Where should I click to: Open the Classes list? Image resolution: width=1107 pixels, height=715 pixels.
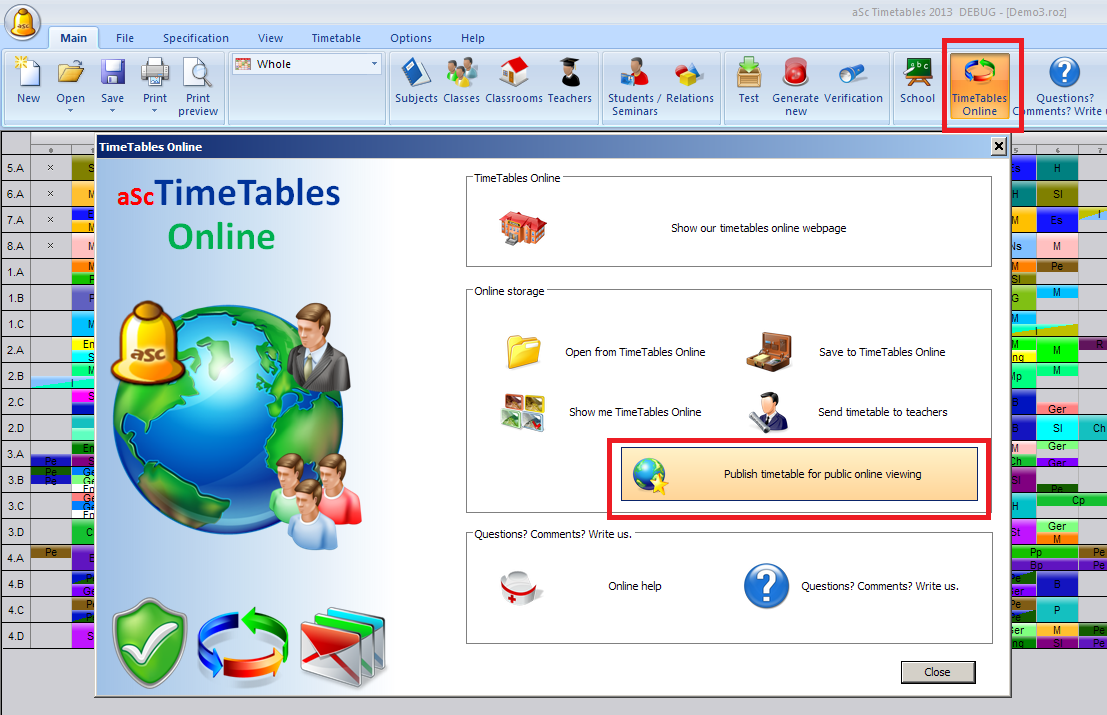click(462, 81)
